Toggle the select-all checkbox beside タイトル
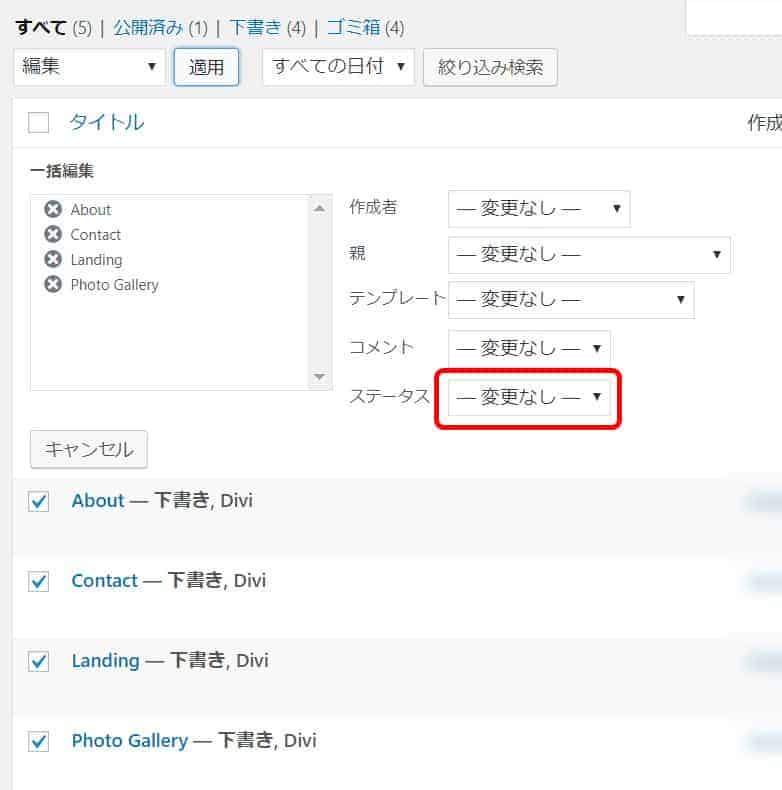The image size is (782, 790). (x=39, y=123)
